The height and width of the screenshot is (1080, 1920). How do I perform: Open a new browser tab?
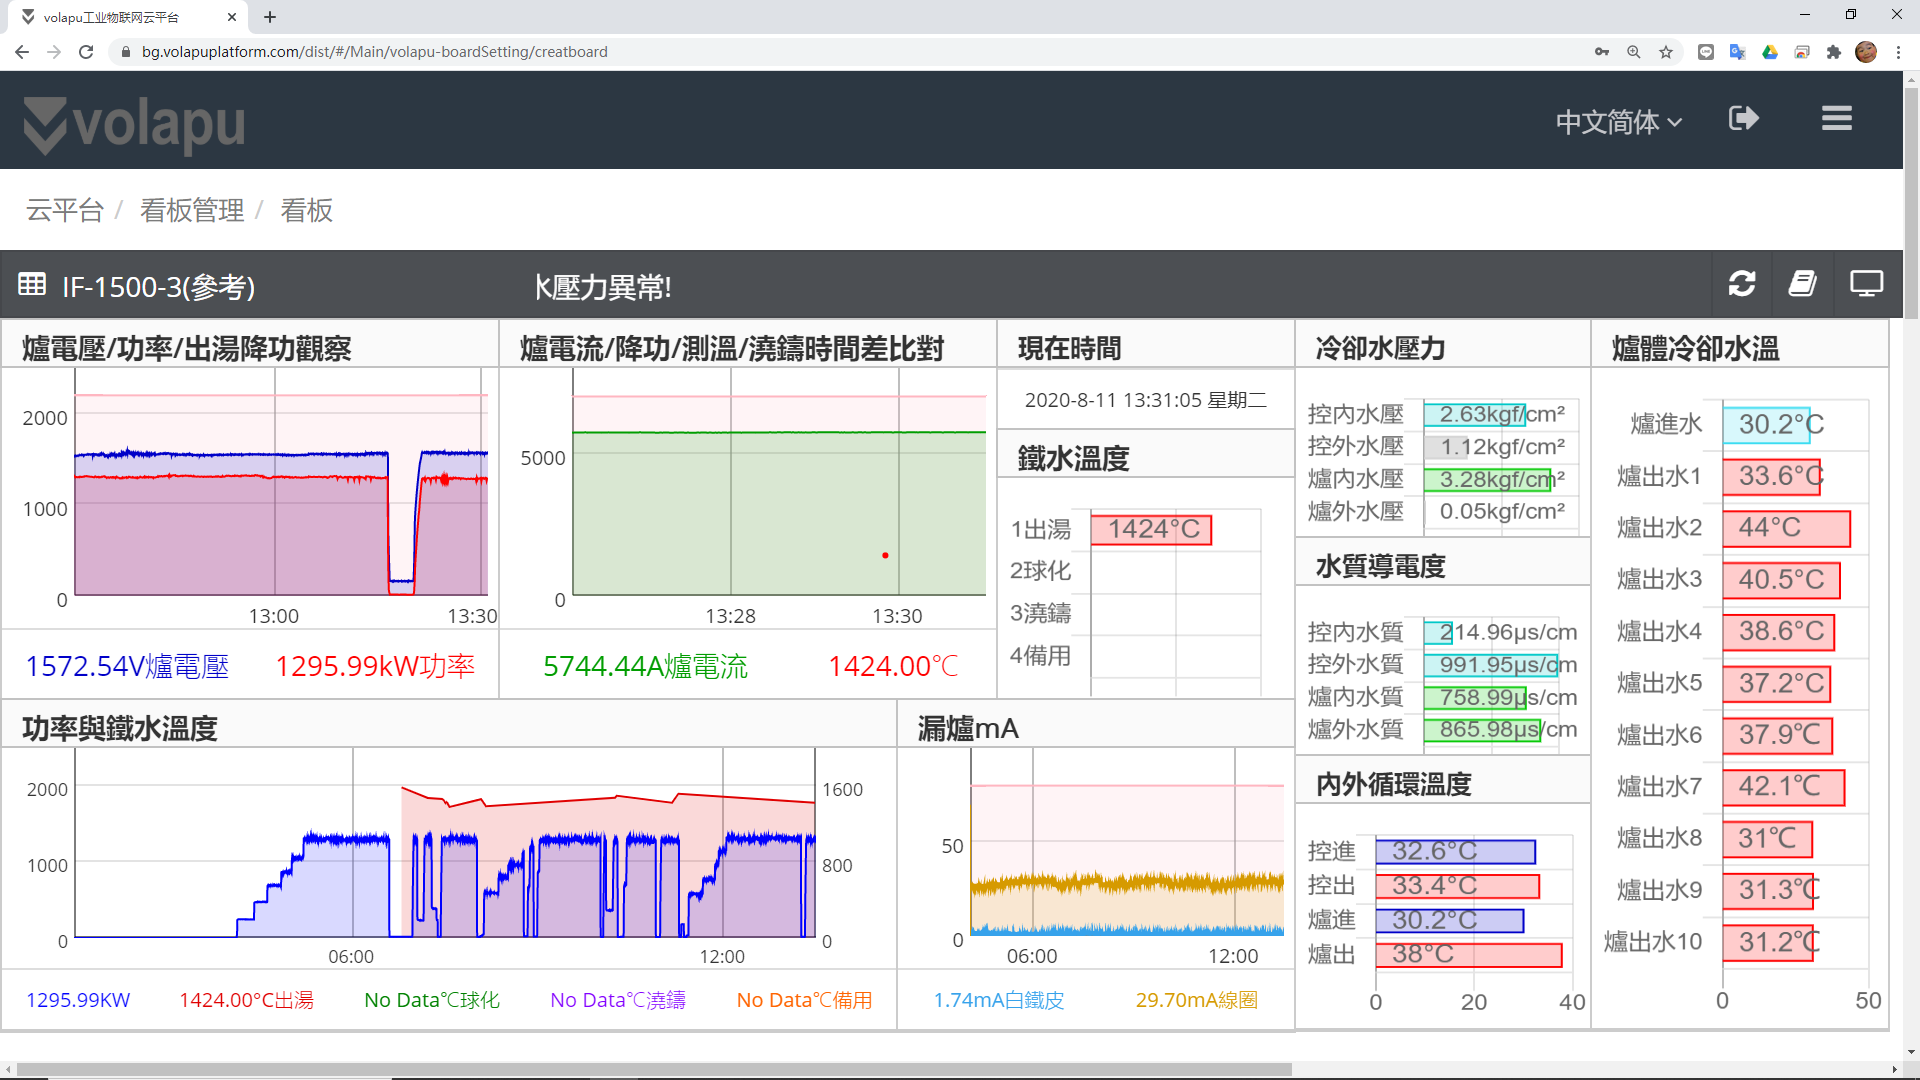[270, 17]
